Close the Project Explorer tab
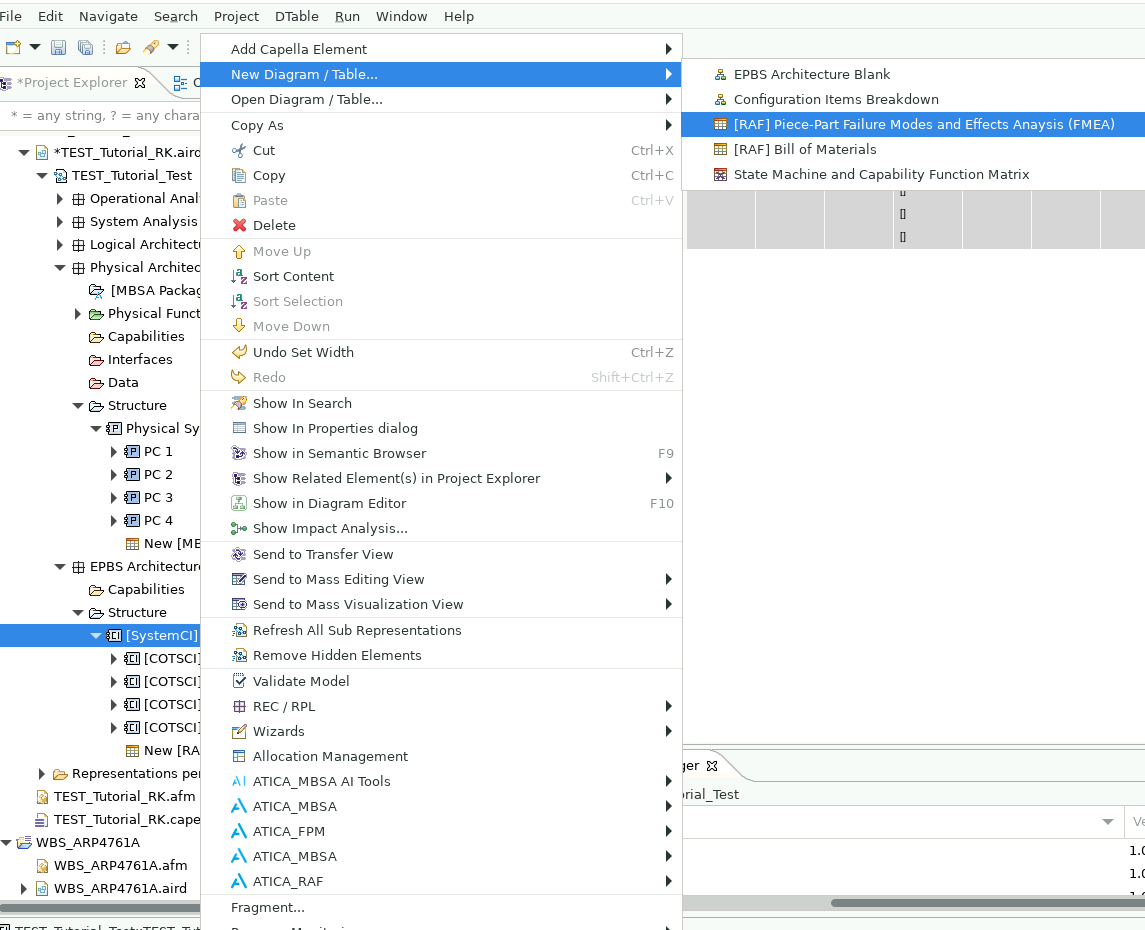This screenshot has height=930, width=1145. tap(140, 82)
